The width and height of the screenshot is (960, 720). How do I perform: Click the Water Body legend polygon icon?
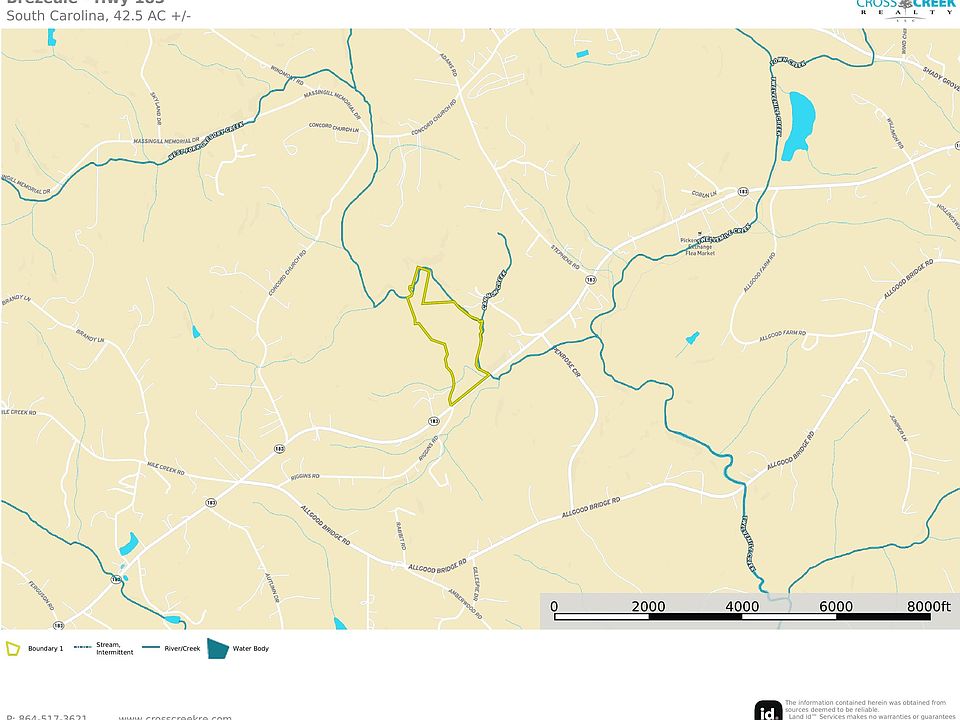[217, 648]
